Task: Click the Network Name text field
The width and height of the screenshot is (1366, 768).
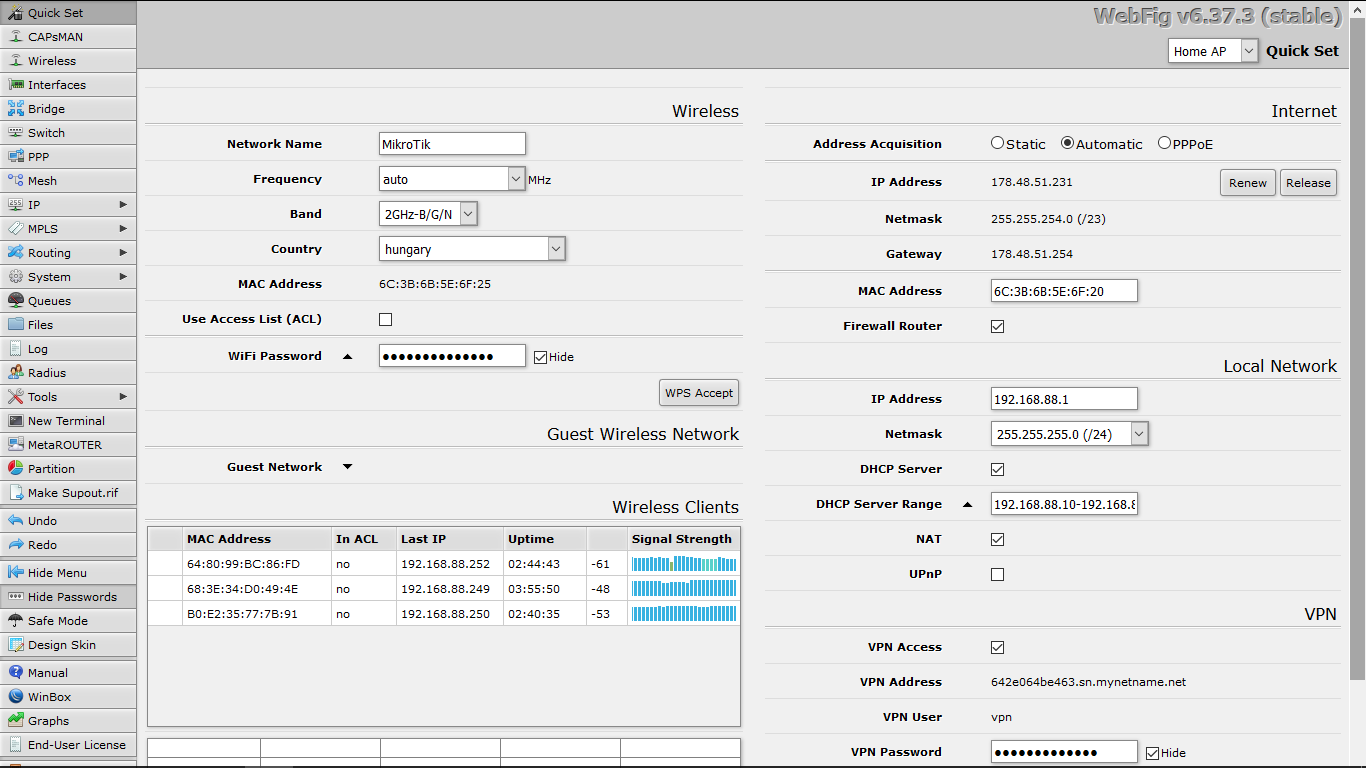Action: point(452,144)
